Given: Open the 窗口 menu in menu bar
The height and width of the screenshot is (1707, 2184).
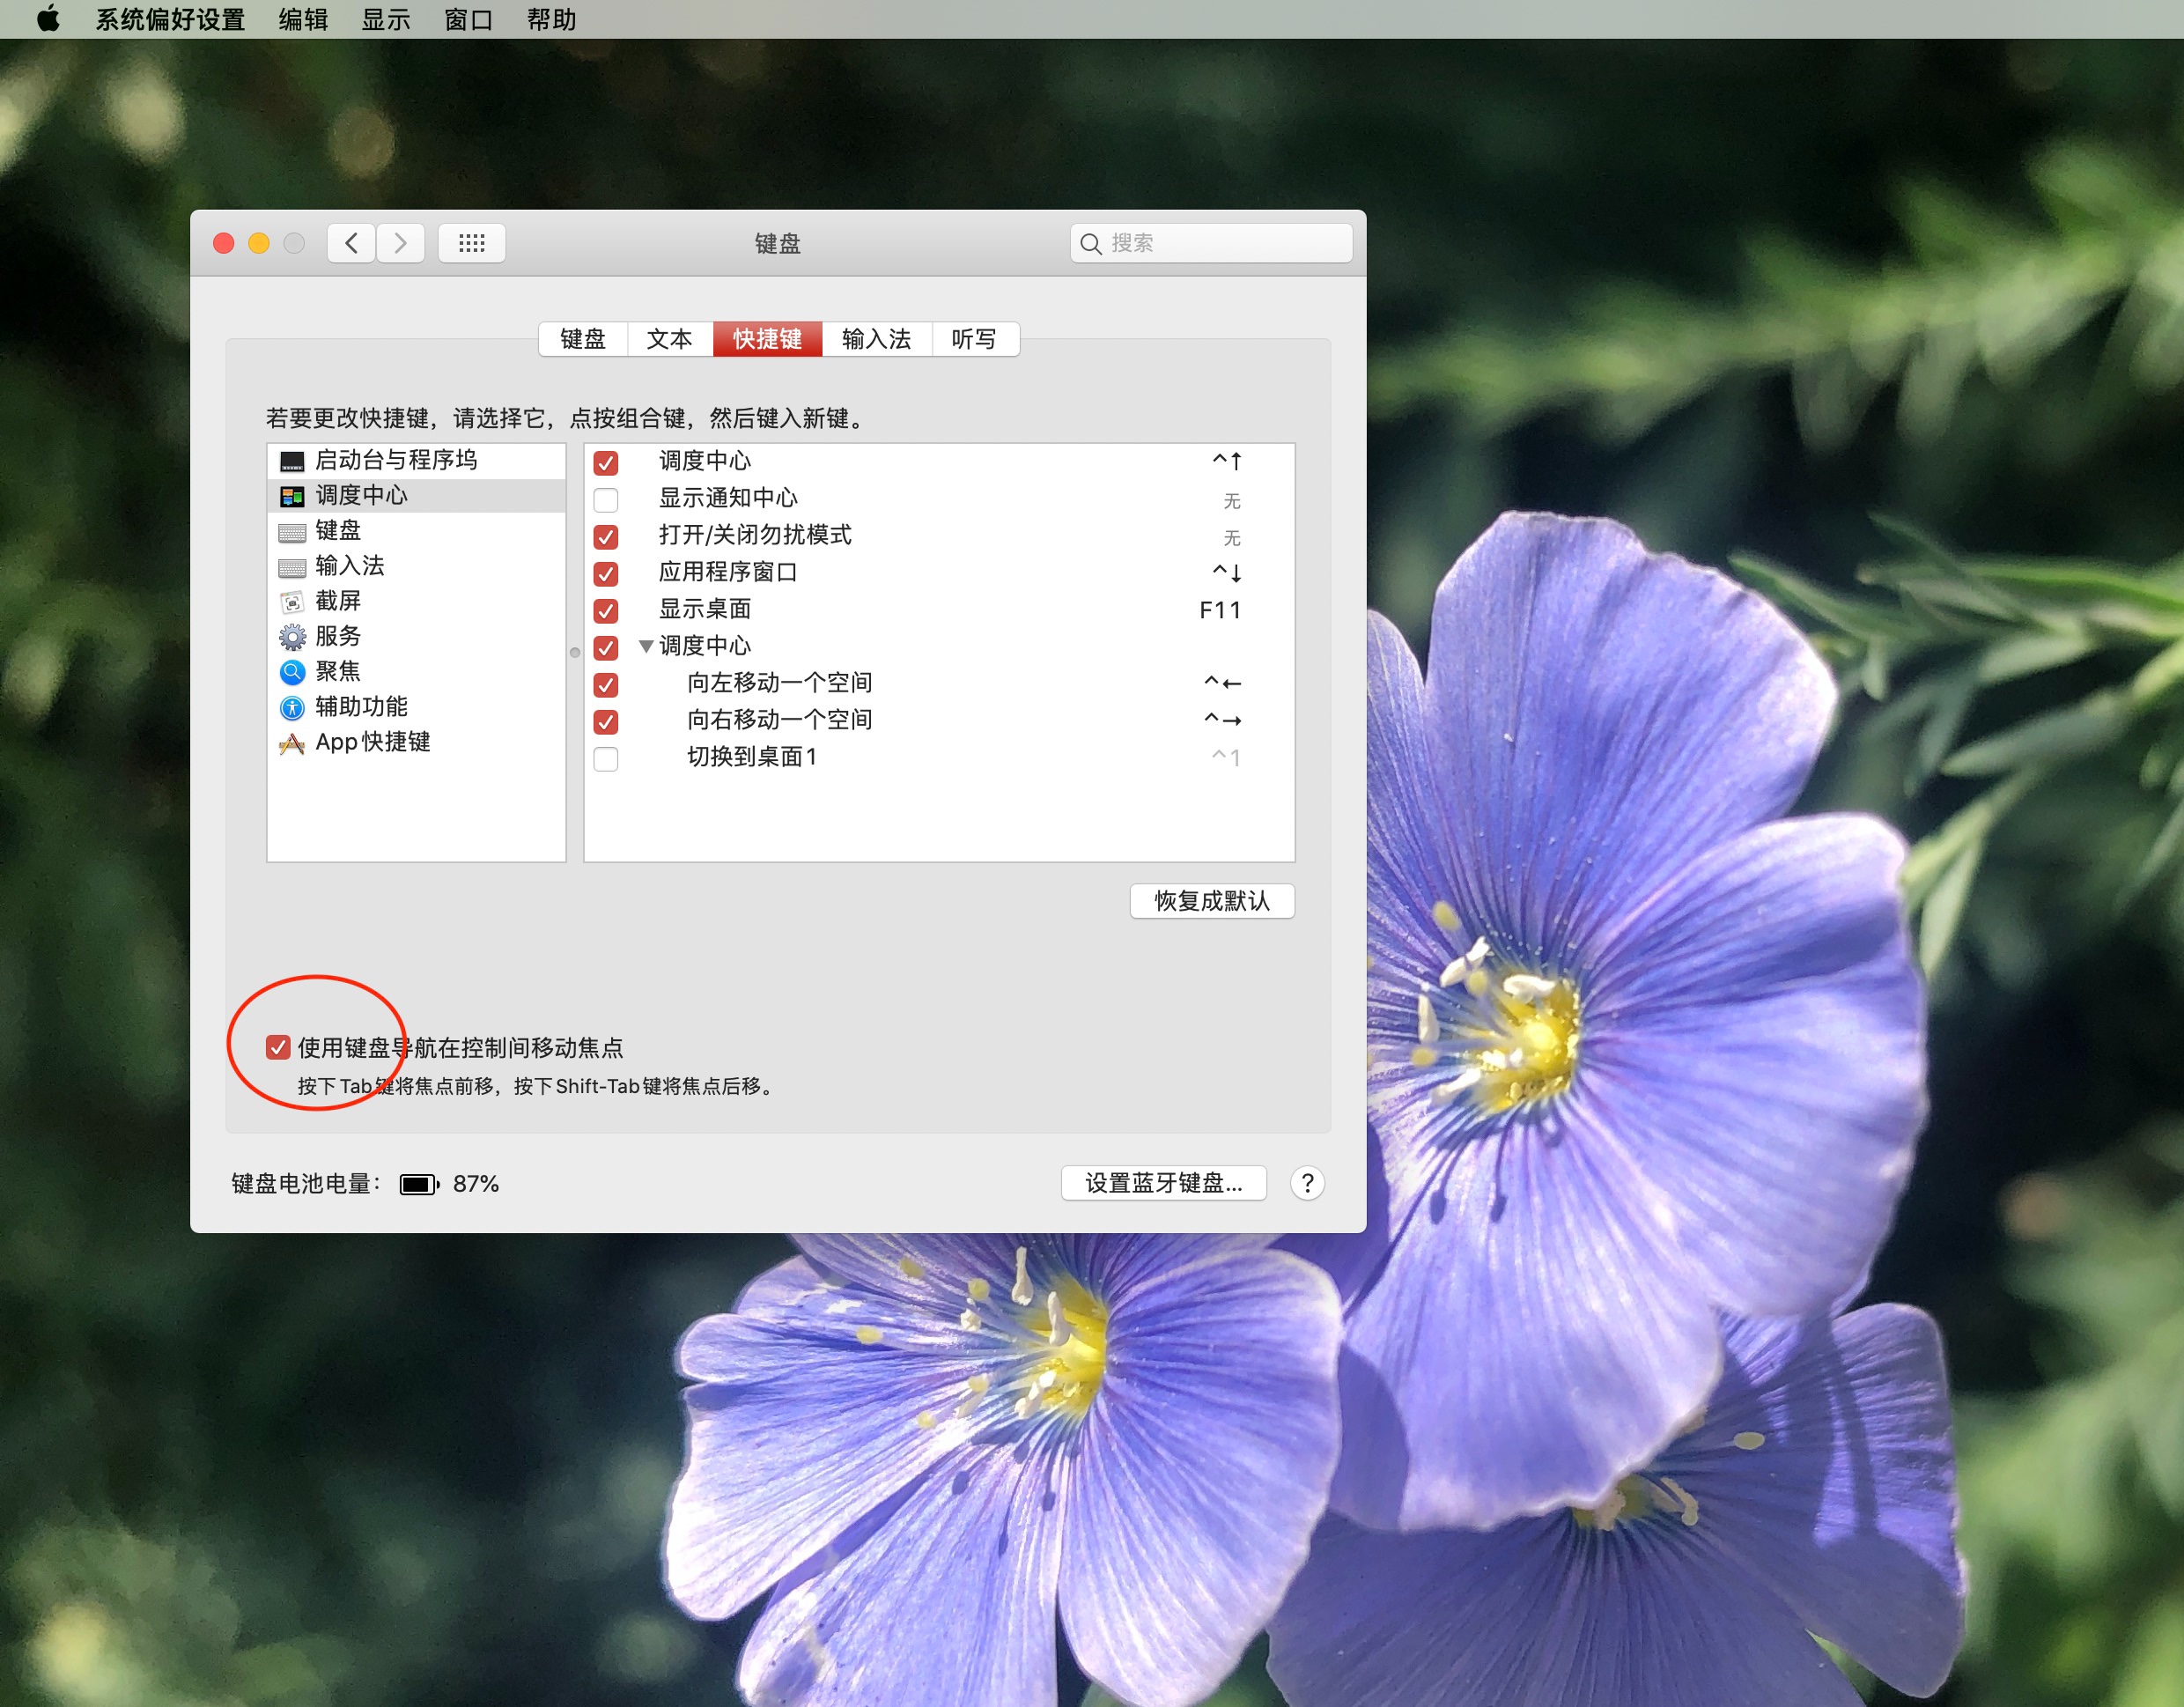Looking at the screenshot, I should point(468,19).
